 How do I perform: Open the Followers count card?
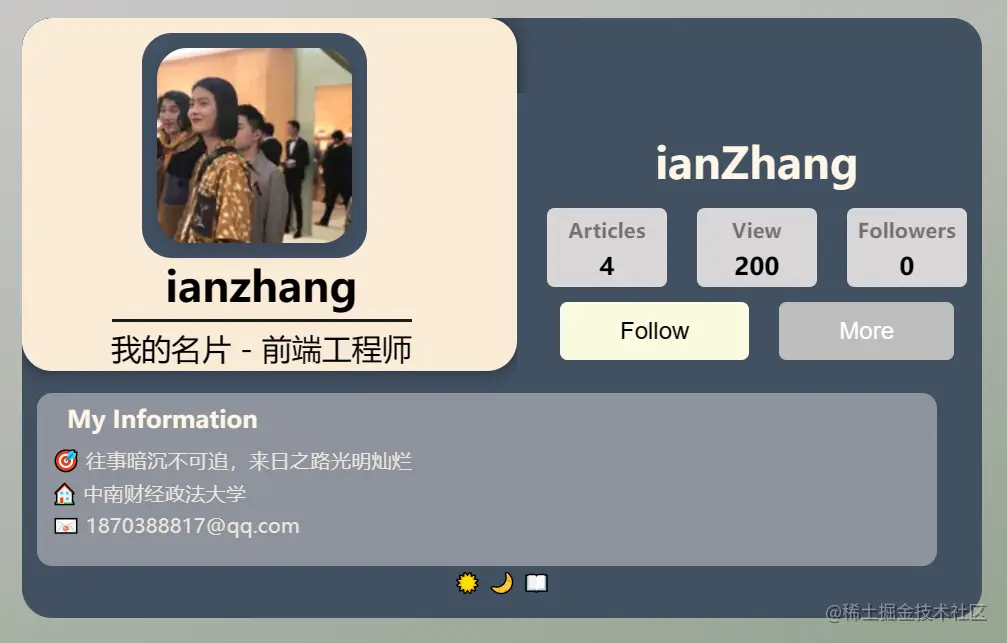(x=907, y=247)
